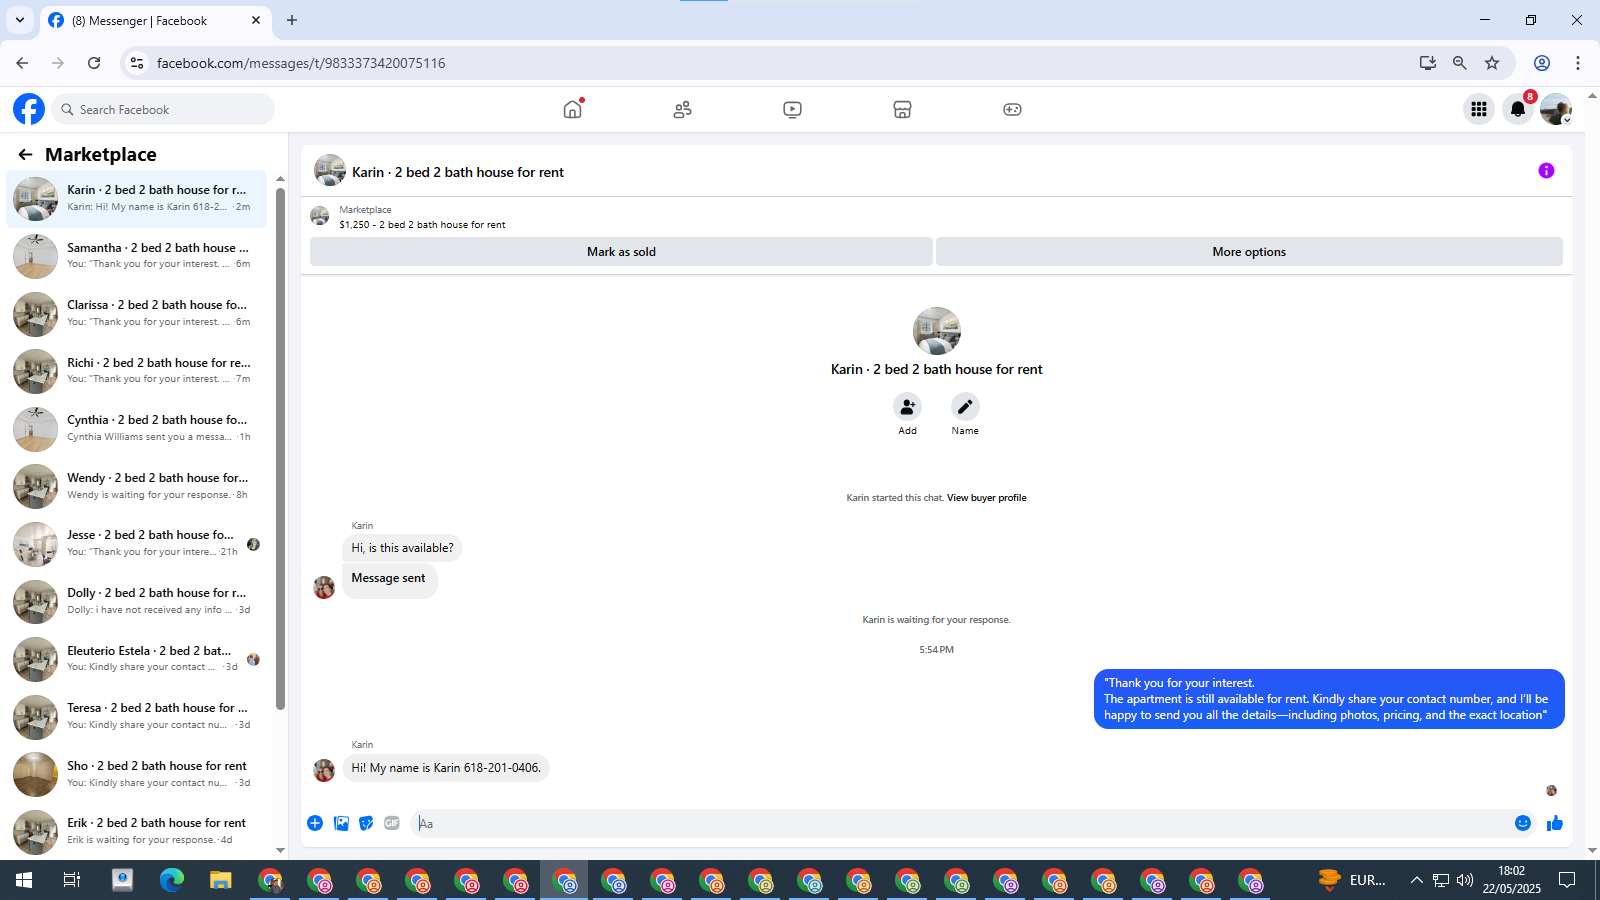Go back from Marketplace chats list
Screen dimensions: 1600x900
click(x=25, y=154)
